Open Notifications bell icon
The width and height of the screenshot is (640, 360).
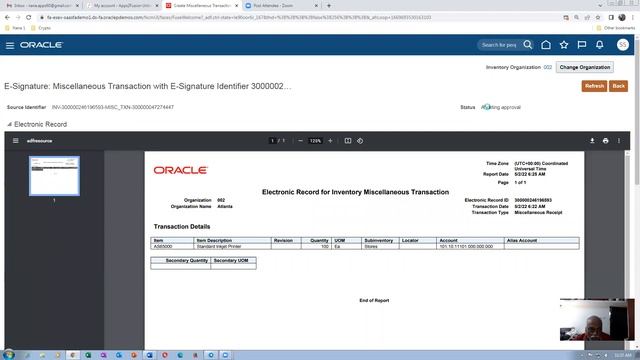point(600,45)
